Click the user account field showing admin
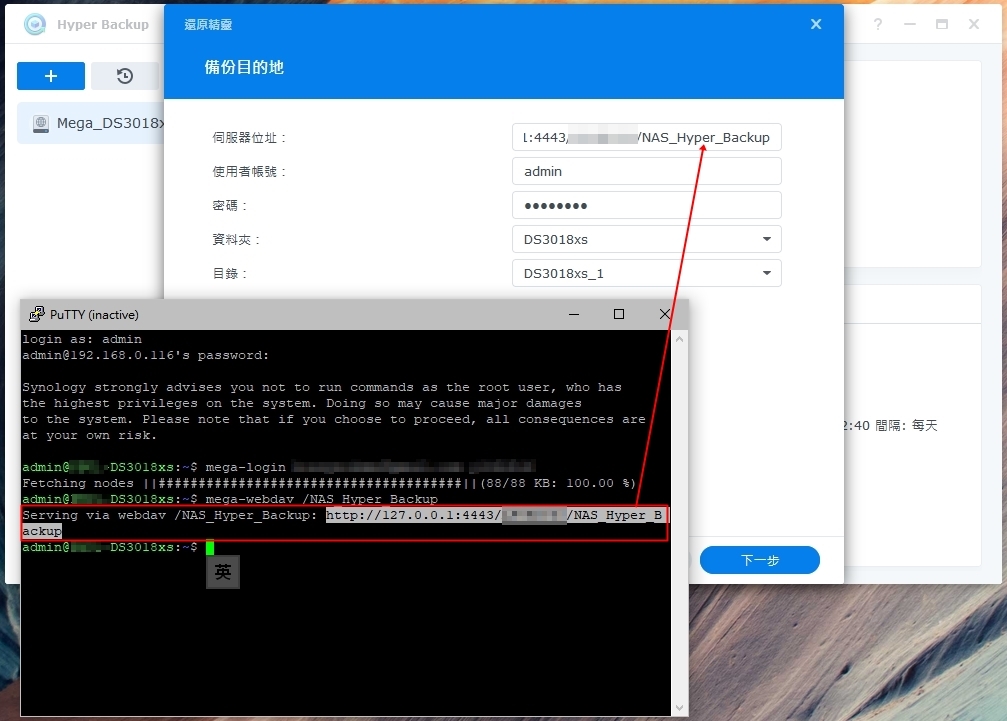The height and width of the screenshot is (721, 1007). (x=646, y=171)
